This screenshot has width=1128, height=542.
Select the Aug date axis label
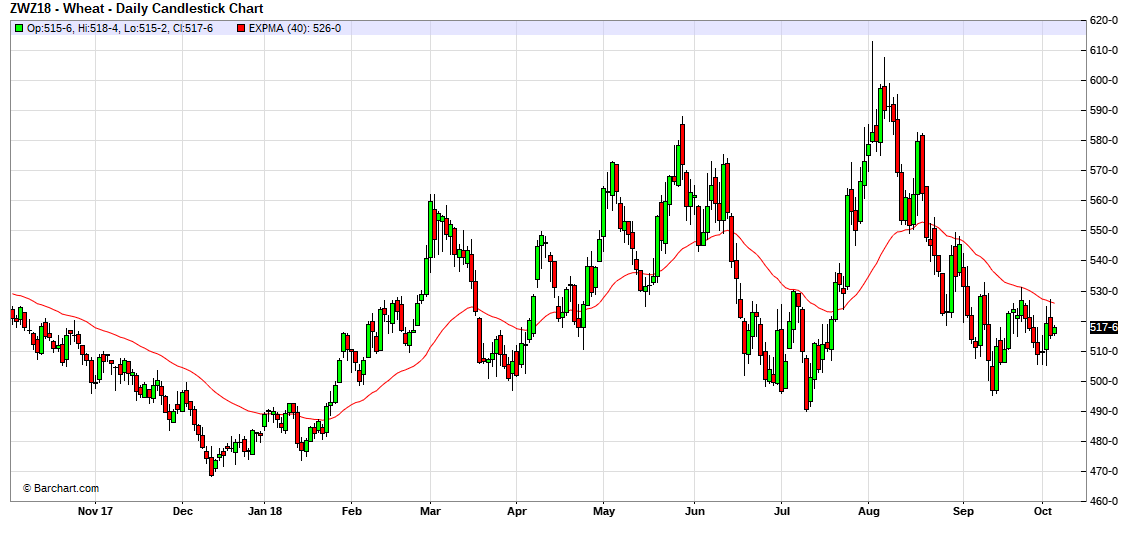click(x=868, y=510)
